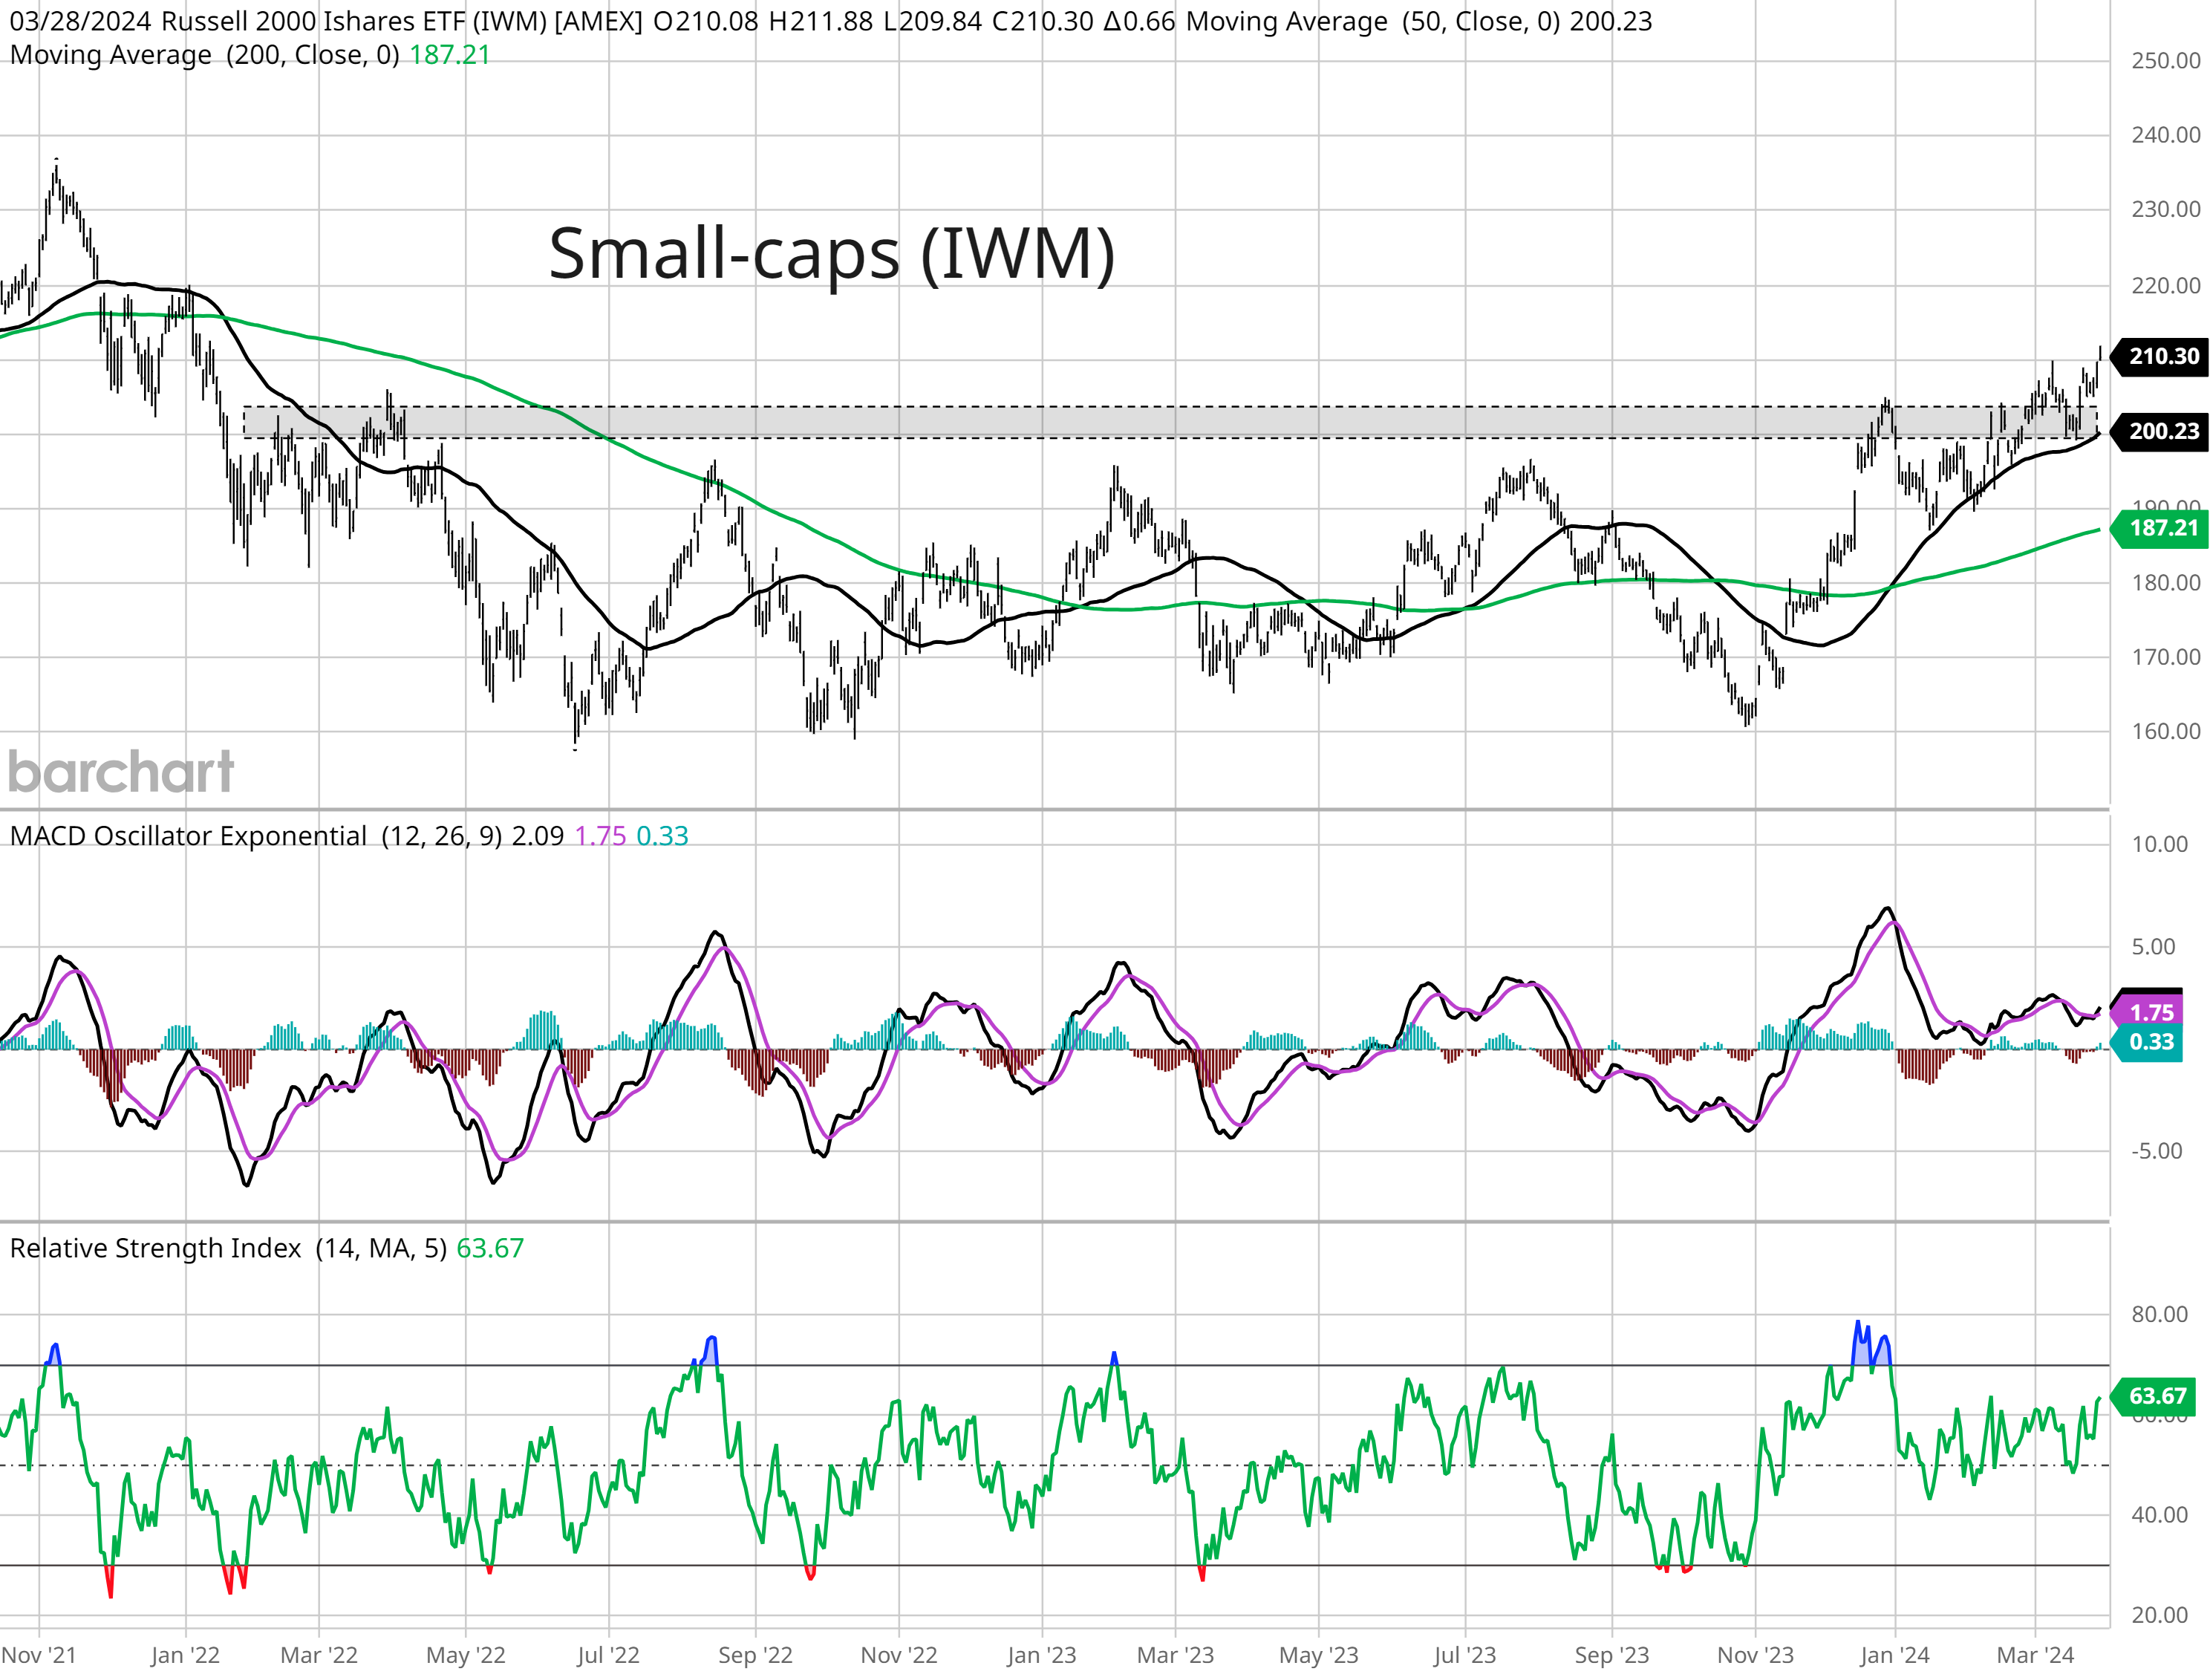The height and width of the screenshot is (1680, 2210).
Task: Click the 240.00 price axis label
Action: point(2166,135)
